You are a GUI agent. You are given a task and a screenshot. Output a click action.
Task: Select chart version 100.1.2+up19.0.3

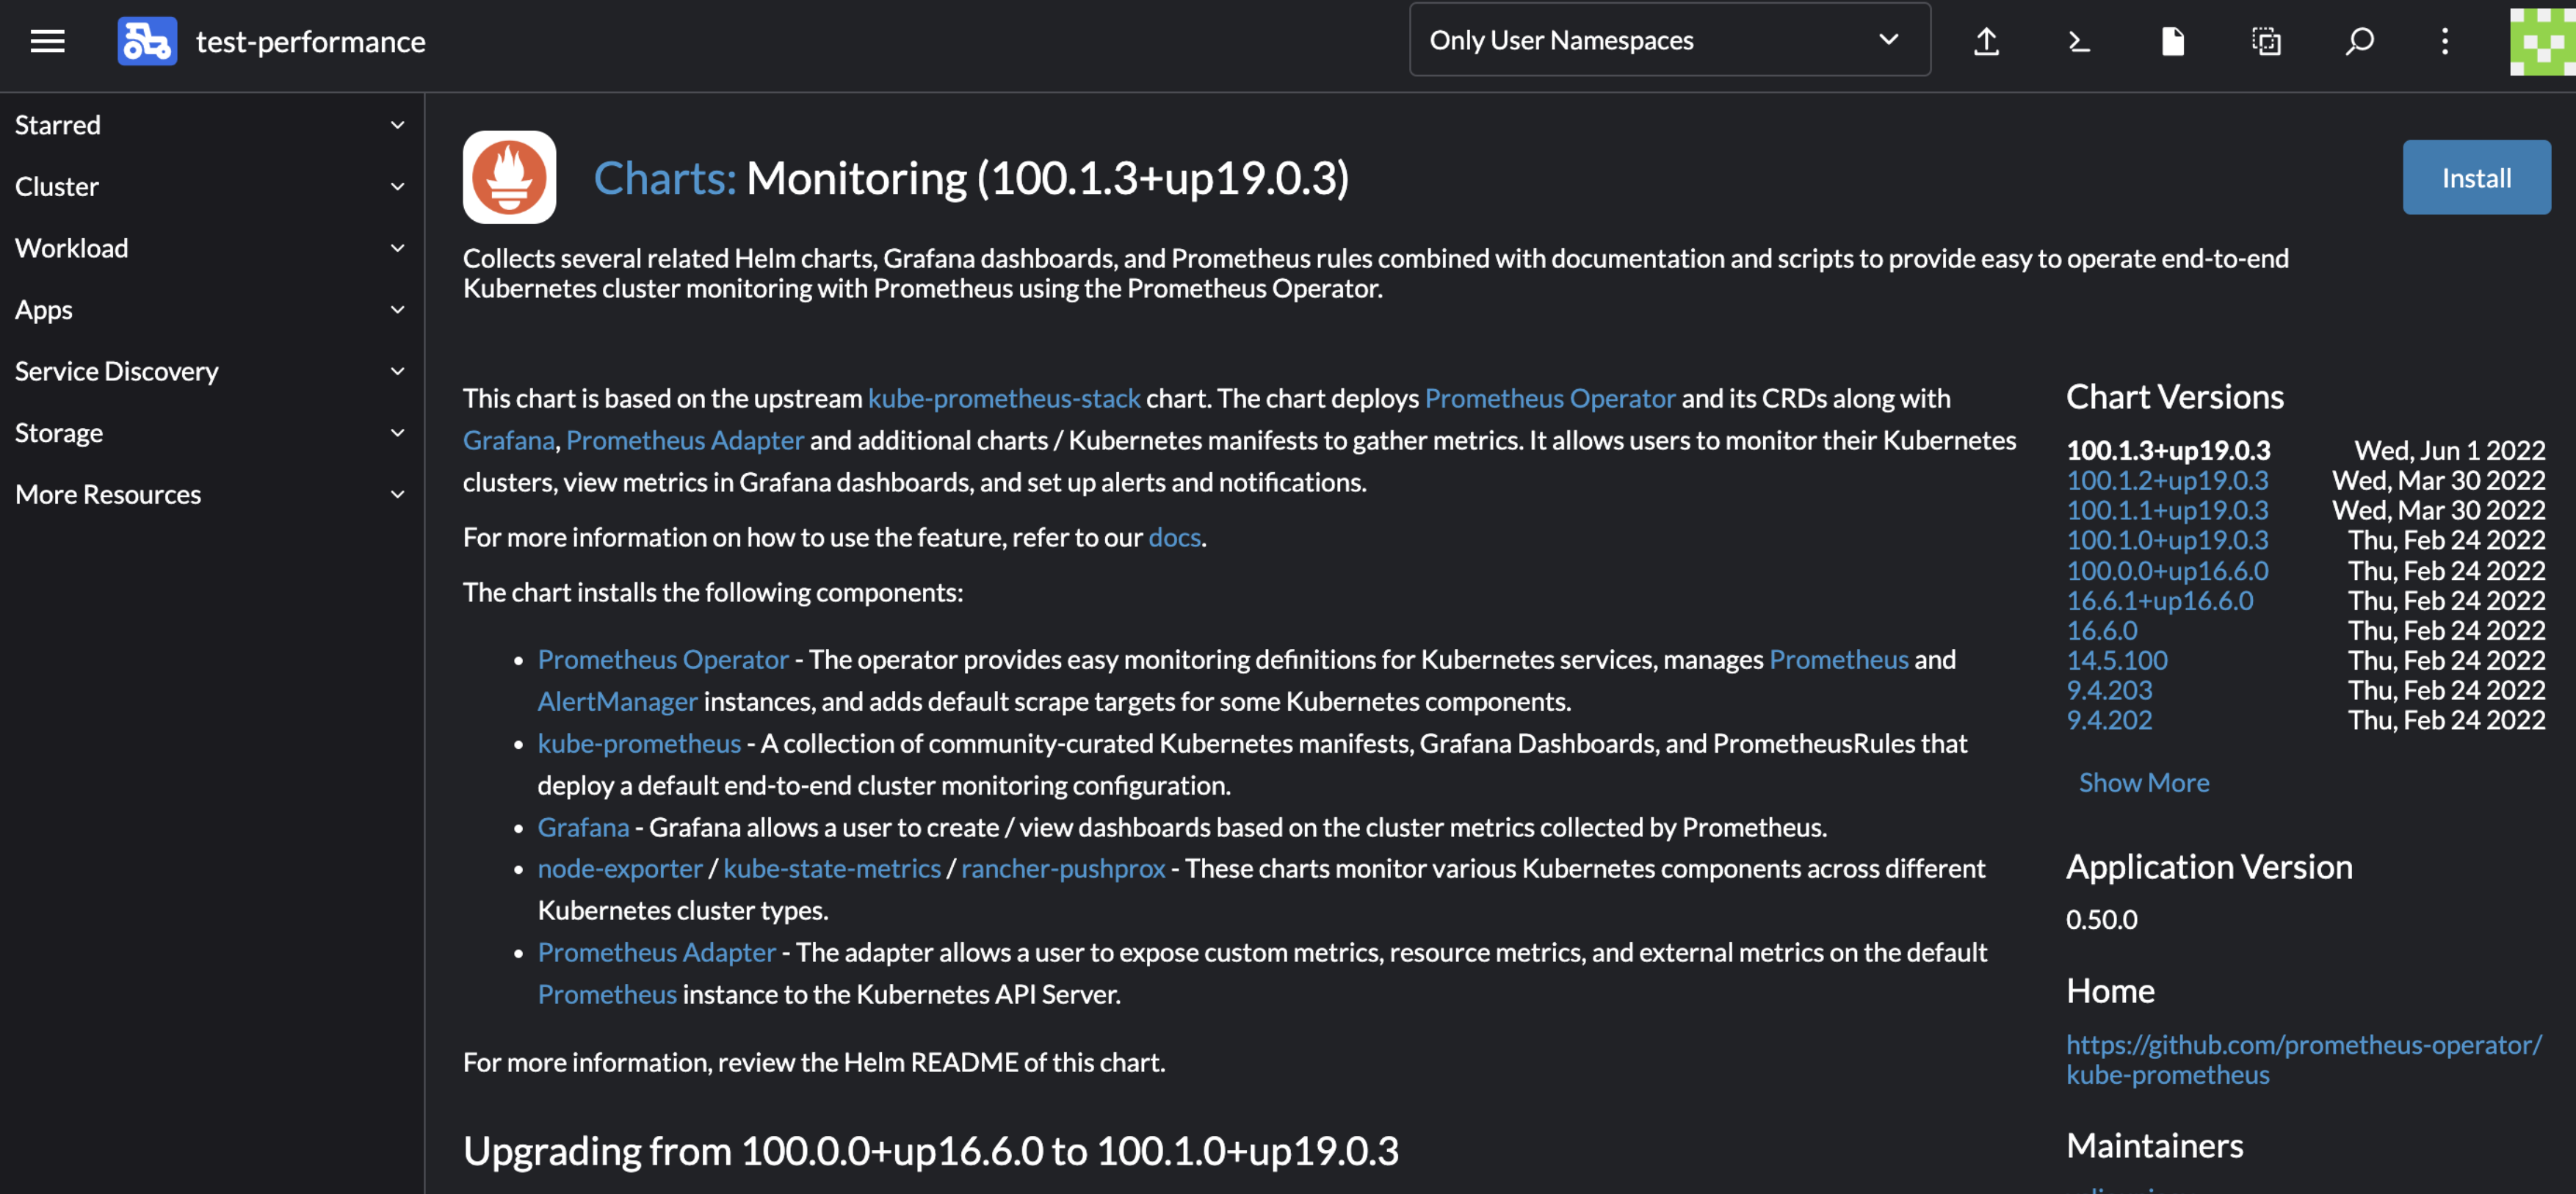(x=2168, y=480)
